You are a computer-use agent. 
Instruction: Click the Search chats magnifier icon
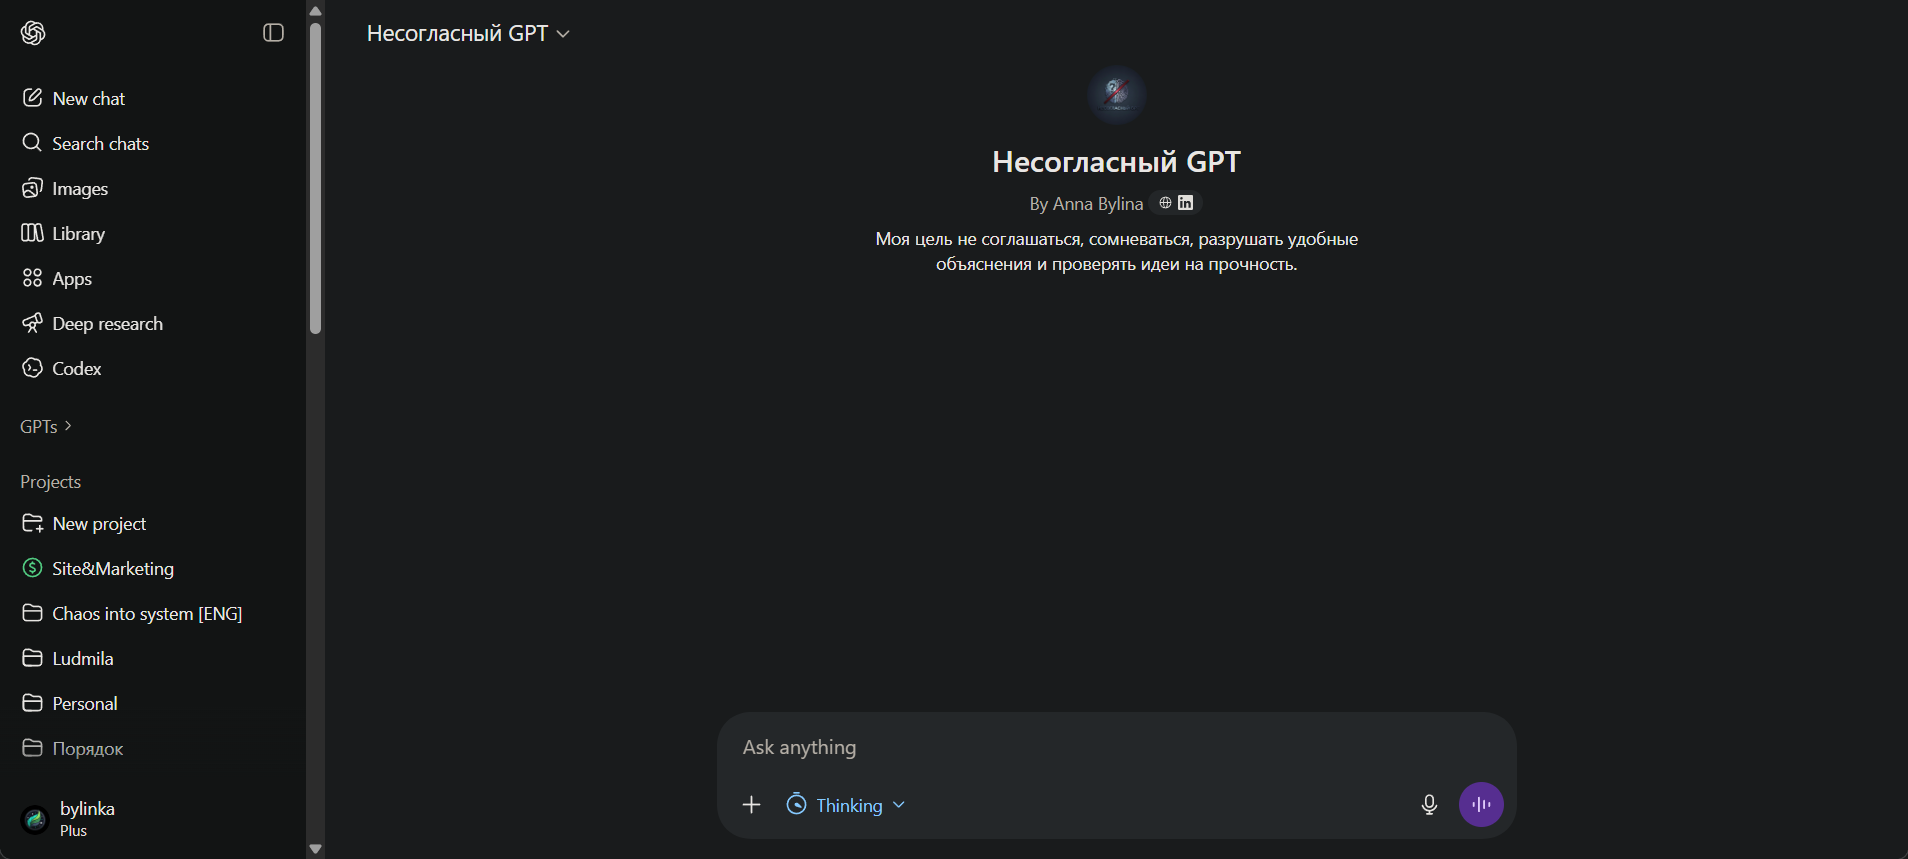click(32, 143)
